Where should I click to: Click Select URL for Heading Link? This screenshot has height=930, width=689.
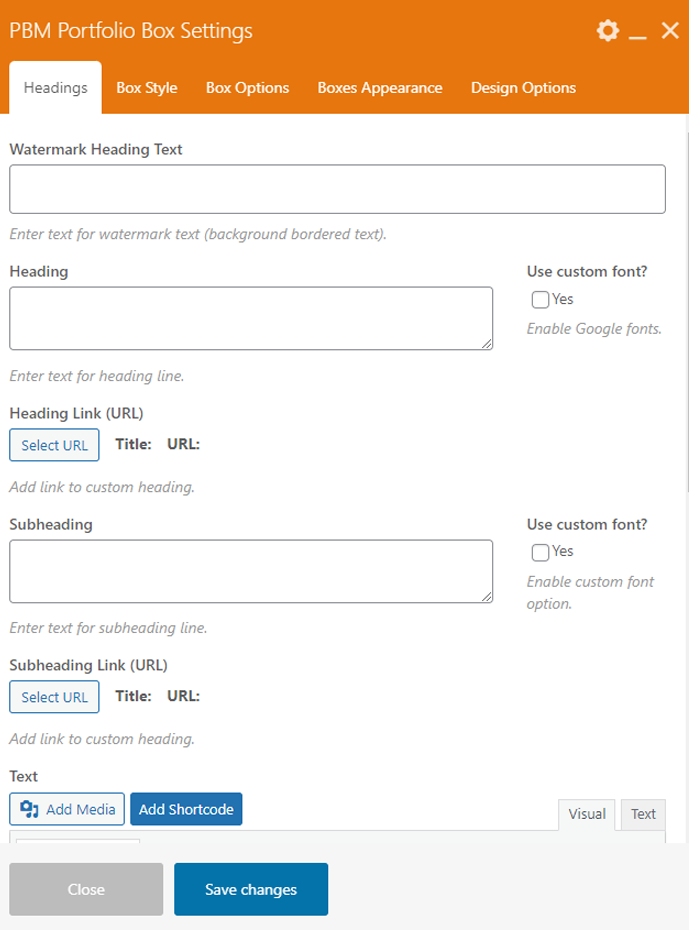point(55,445)
